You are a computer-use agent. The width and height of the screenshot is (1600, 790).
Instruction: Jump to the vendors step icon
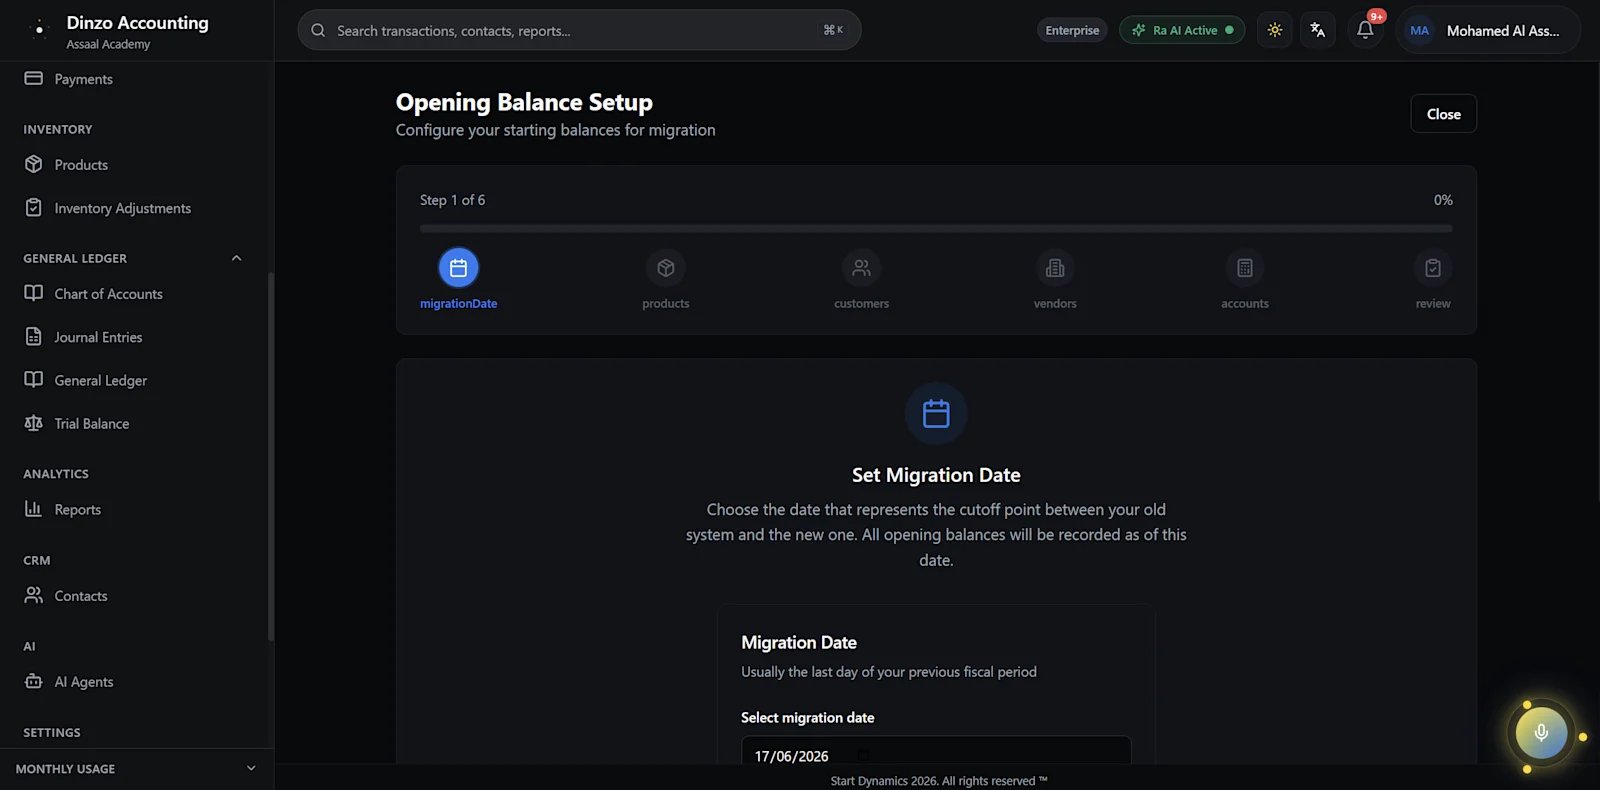click(1055, 268)
